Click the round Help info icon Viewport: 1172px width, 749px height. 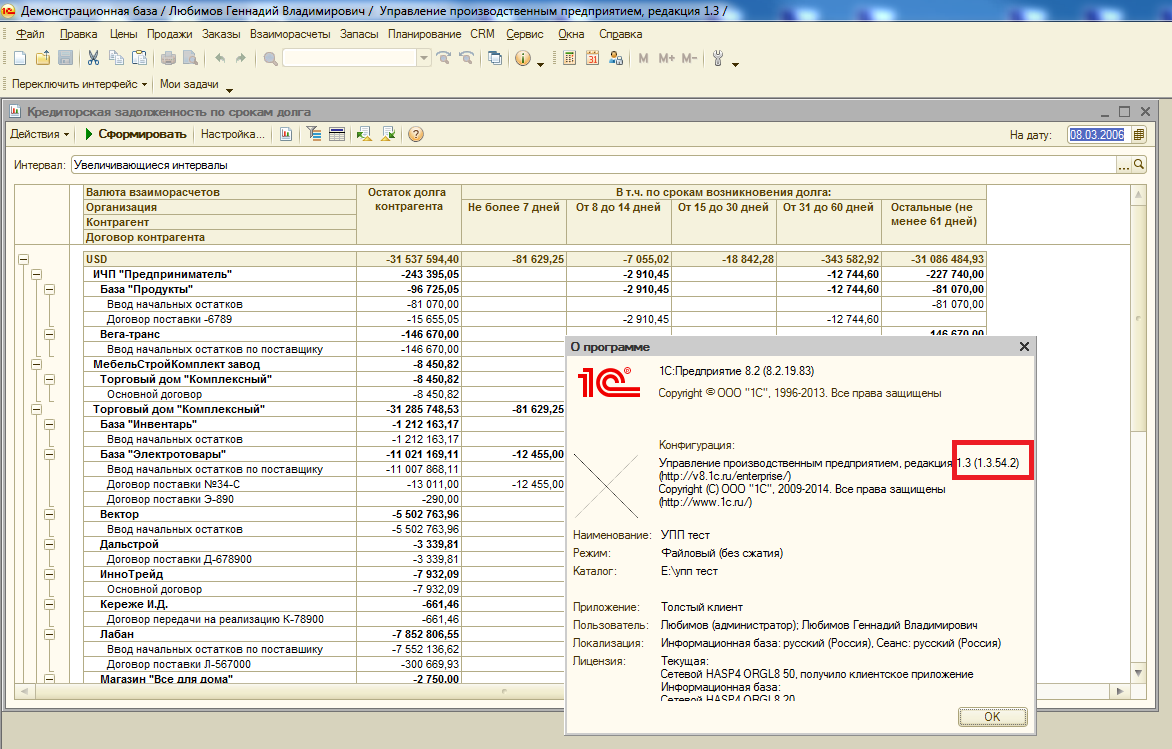click(x=523, y=58)
